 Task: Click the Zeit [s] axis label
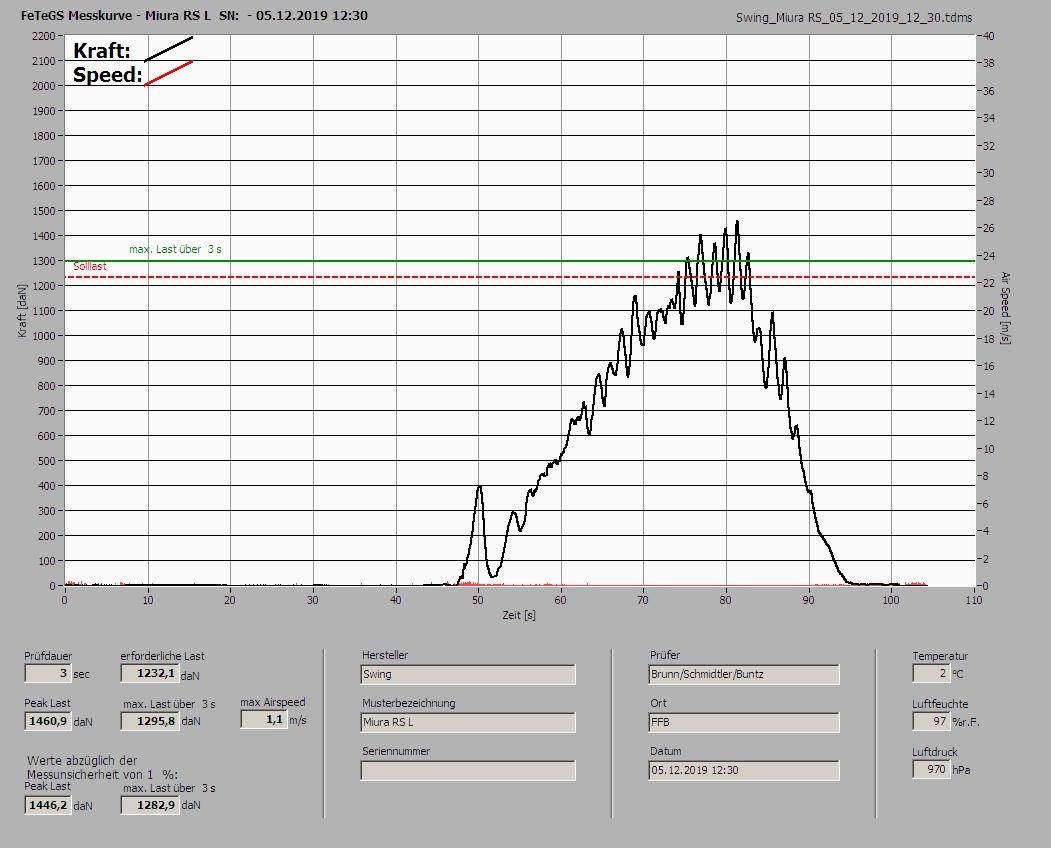point(519,615)
